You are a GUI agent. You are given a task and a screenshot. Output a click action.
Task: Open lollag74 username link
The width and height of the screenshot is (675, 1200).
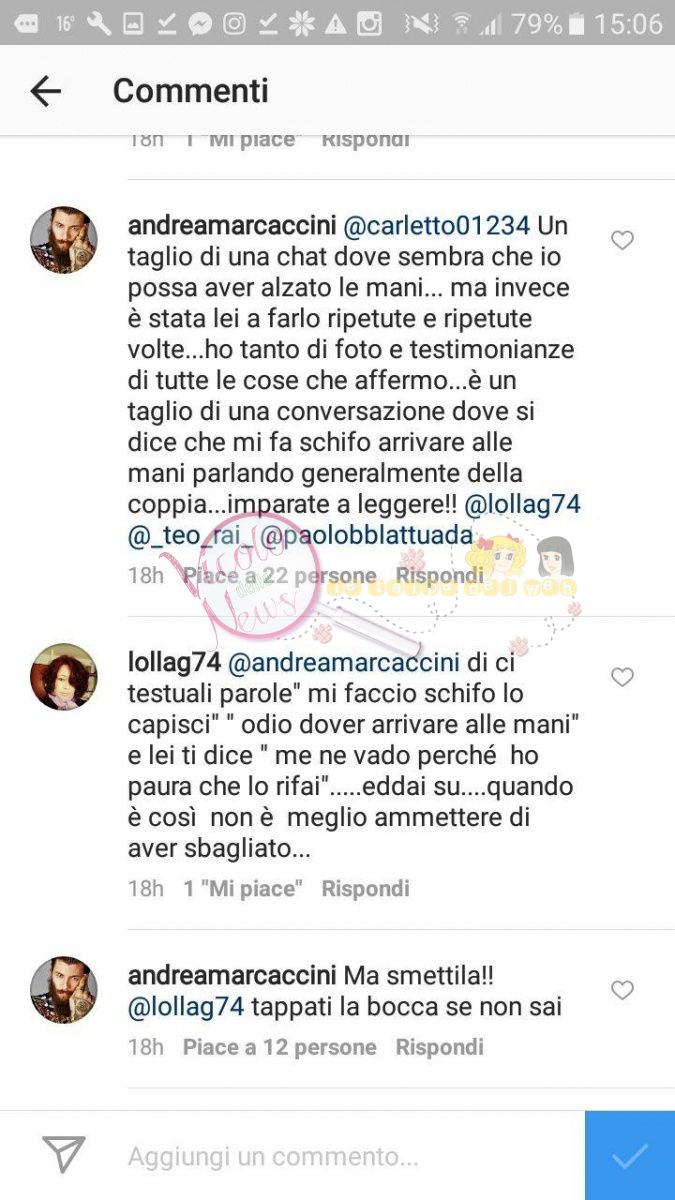(x=174, y=662)
